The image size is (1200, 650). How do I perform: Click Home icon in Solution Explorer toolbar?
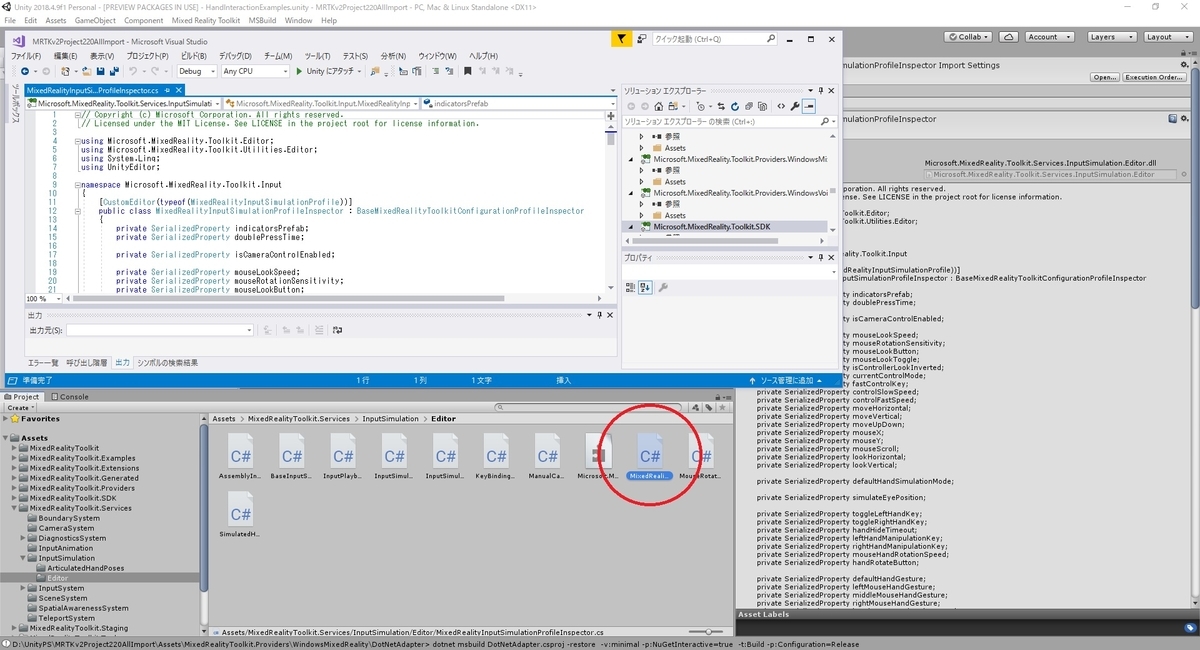658,106
